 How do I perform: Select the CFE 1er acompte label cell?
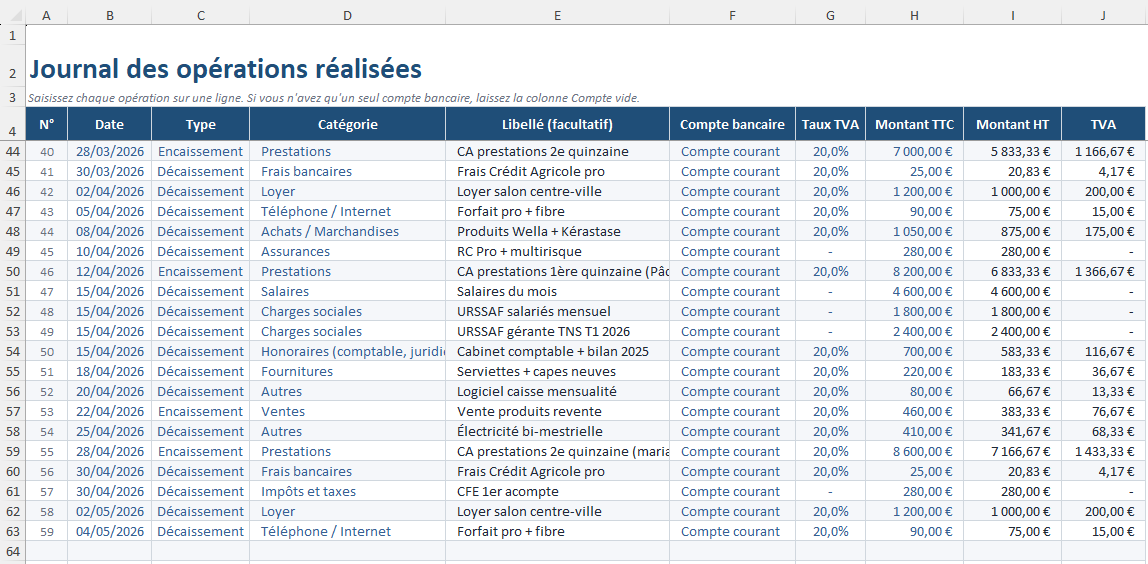coord(557,491)
